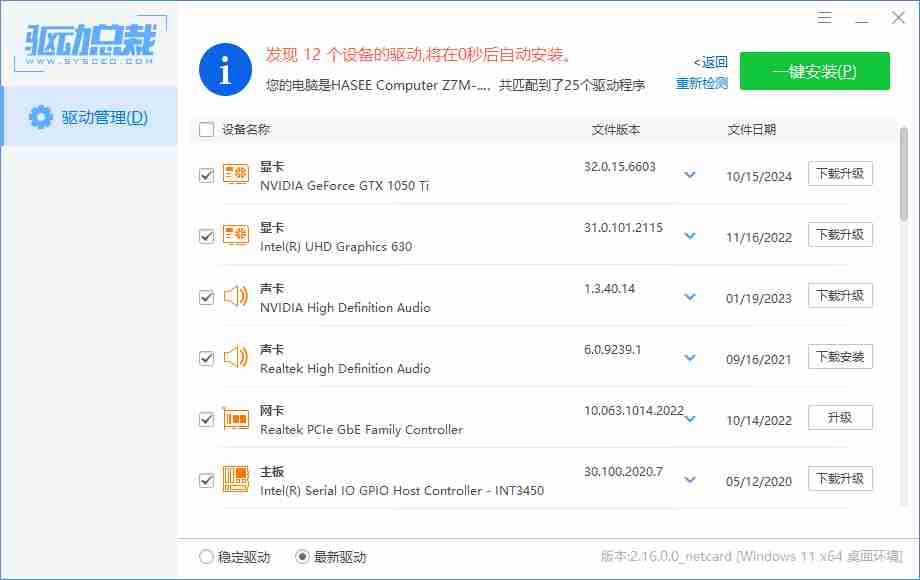Expand version dropdown for Realtek PCIe GbE Controller
Screen dimensions: 920x580
pyautogui.click(x=689, y=419)
